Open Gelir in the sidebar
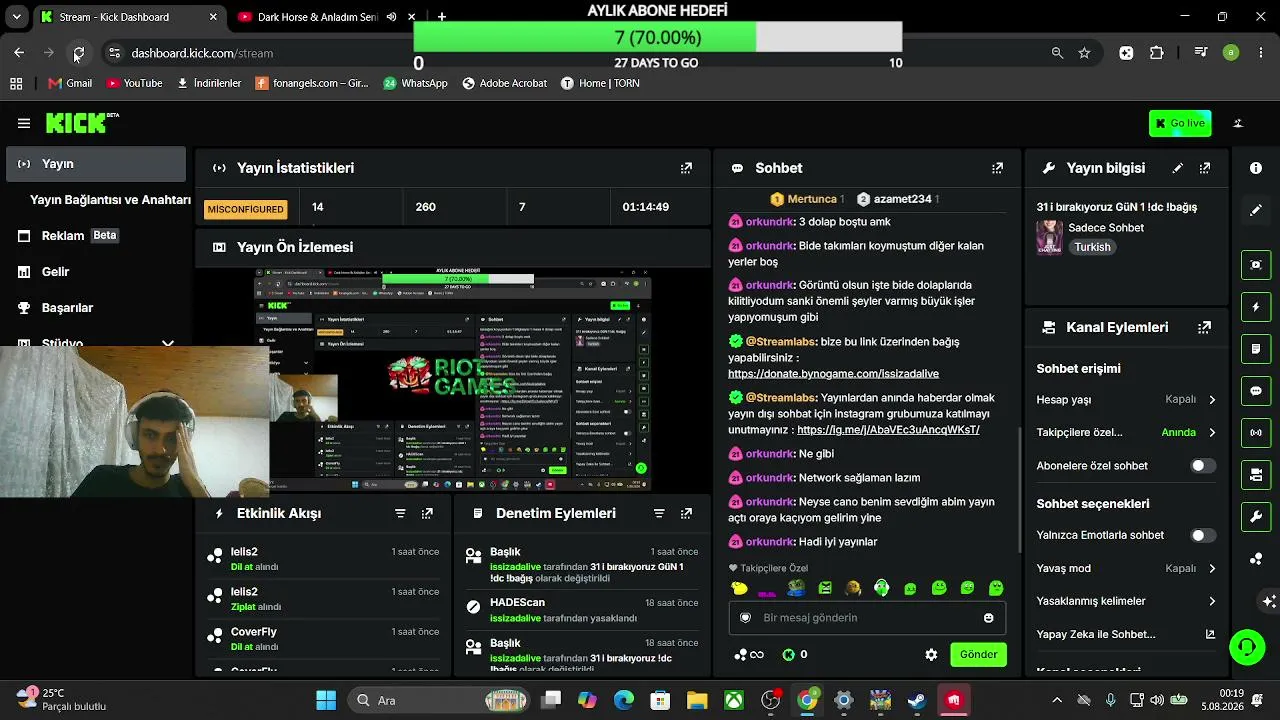 (x=96, y=272)
